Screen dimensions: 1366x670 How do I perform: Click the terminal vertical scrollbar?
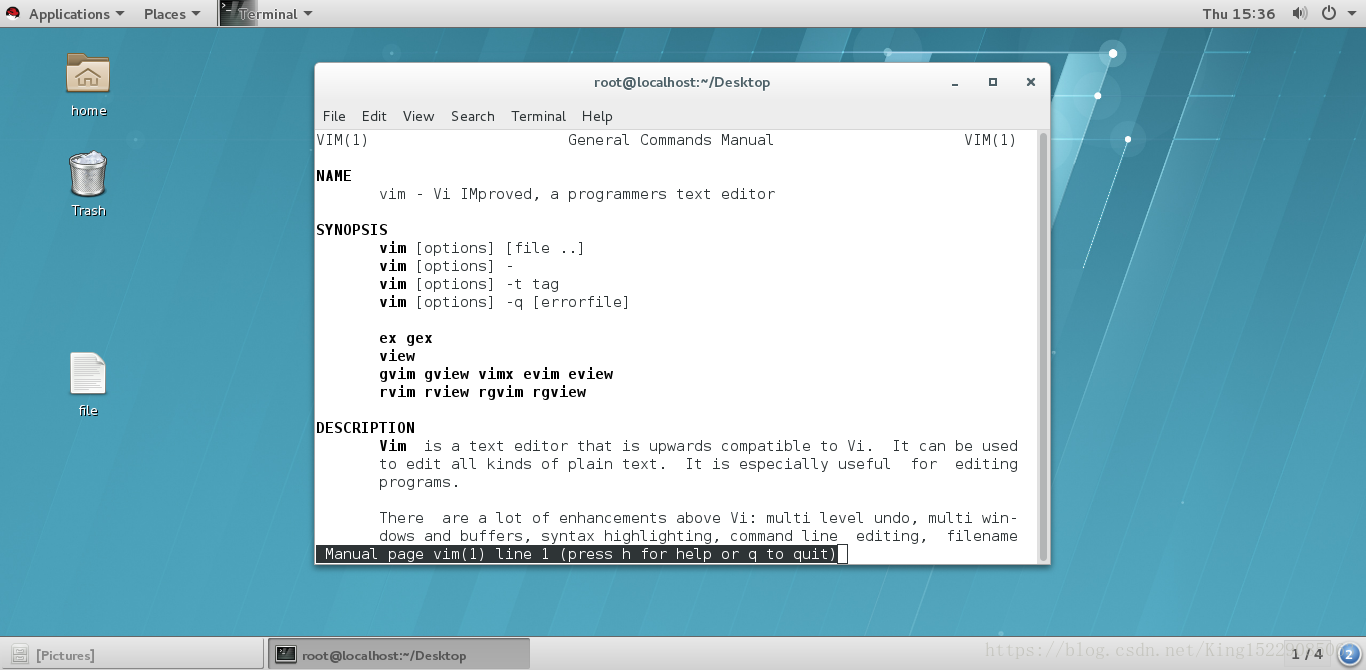tap(1044, 346)
